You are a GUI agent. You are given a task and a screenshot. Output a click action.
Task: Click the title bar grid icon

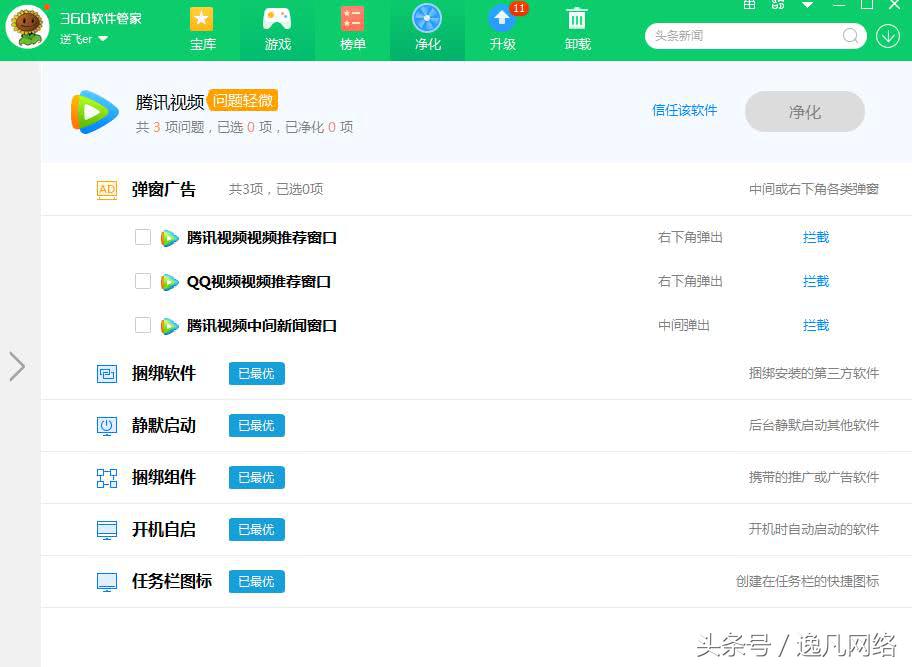pos(750,5)
